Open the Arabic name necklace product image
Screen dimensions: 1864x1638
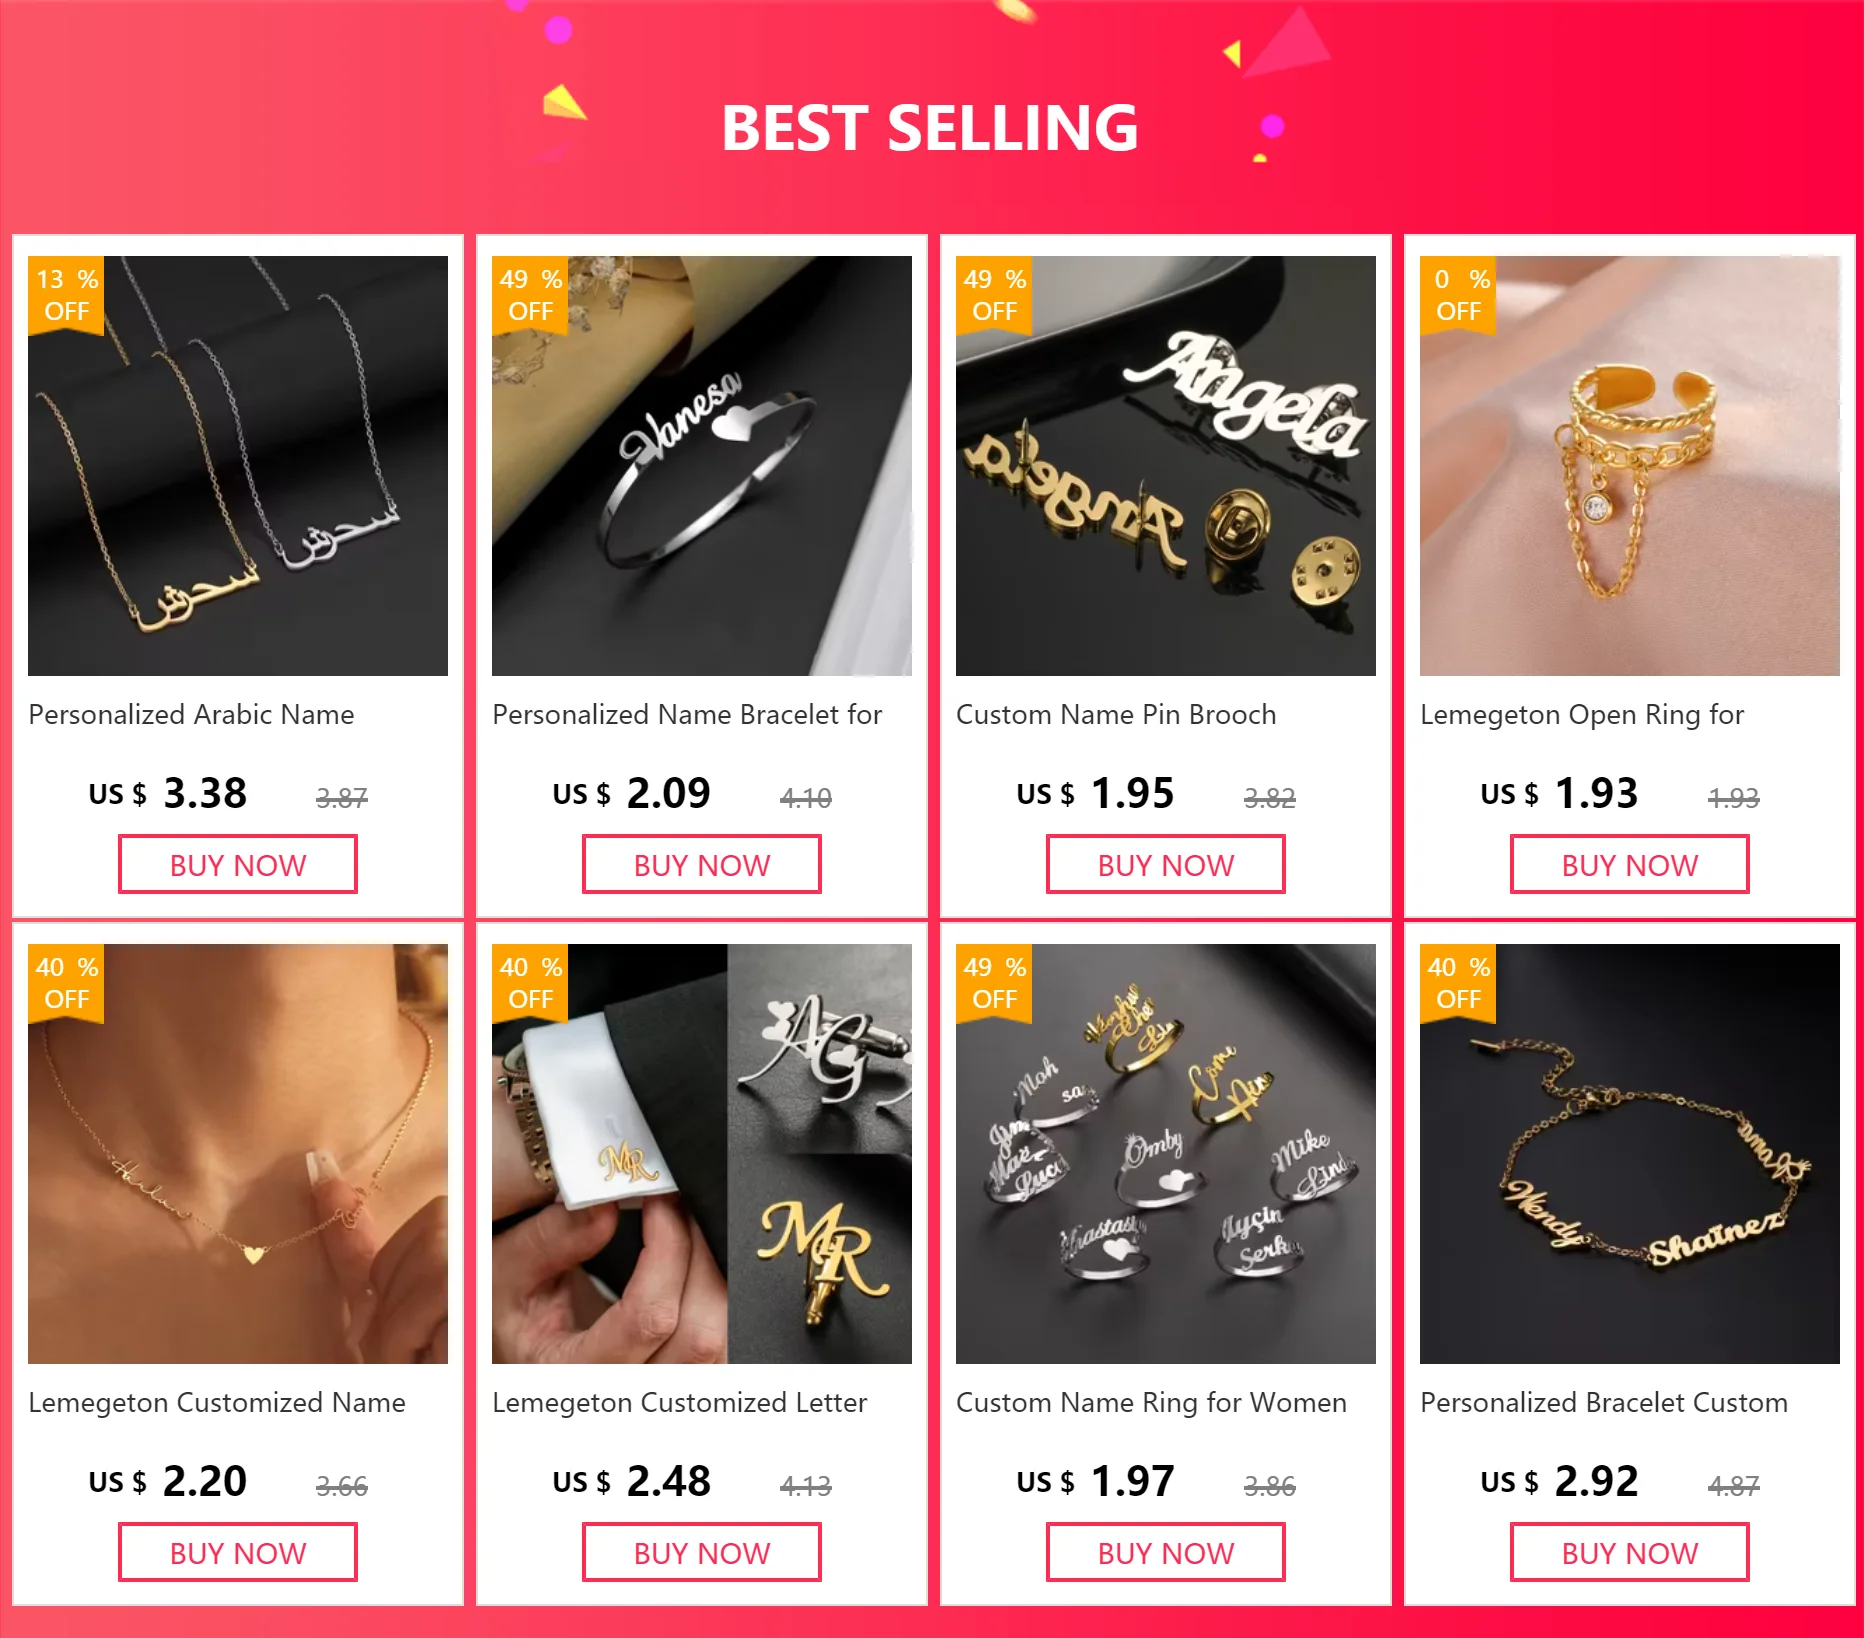click(238, 466)
